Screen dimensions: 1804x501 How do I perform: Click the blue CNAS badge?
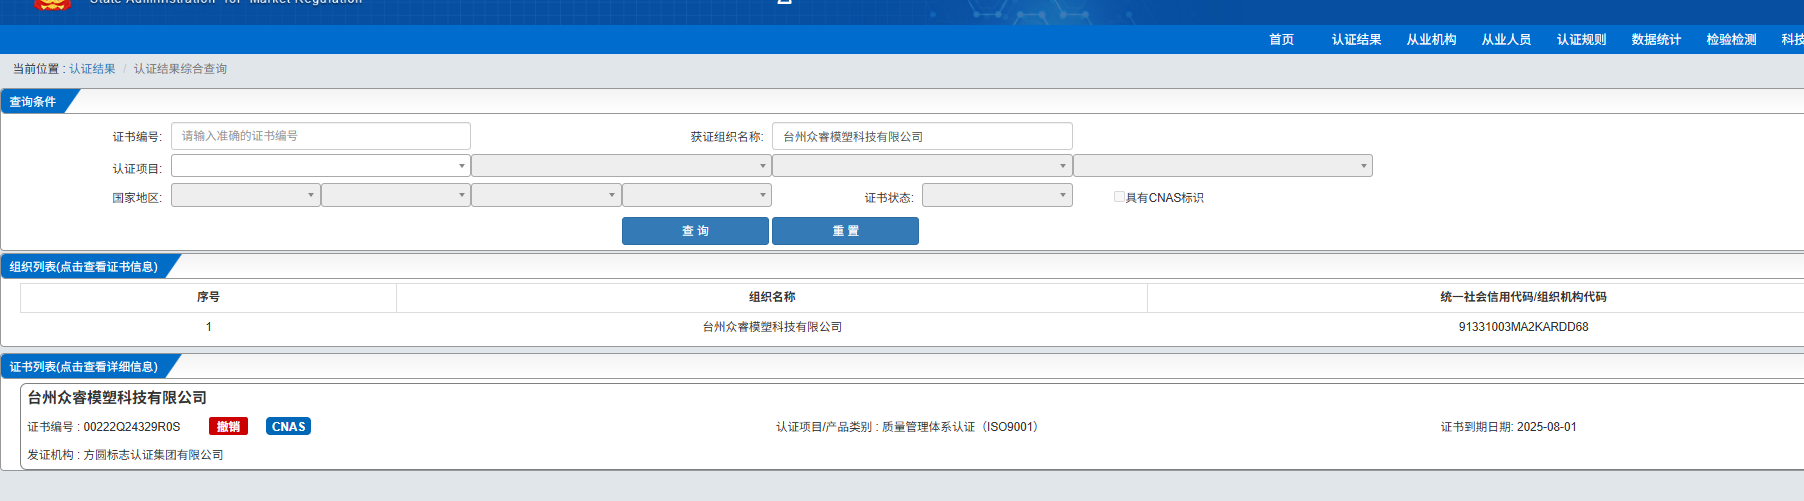click(x=288, y=427)
